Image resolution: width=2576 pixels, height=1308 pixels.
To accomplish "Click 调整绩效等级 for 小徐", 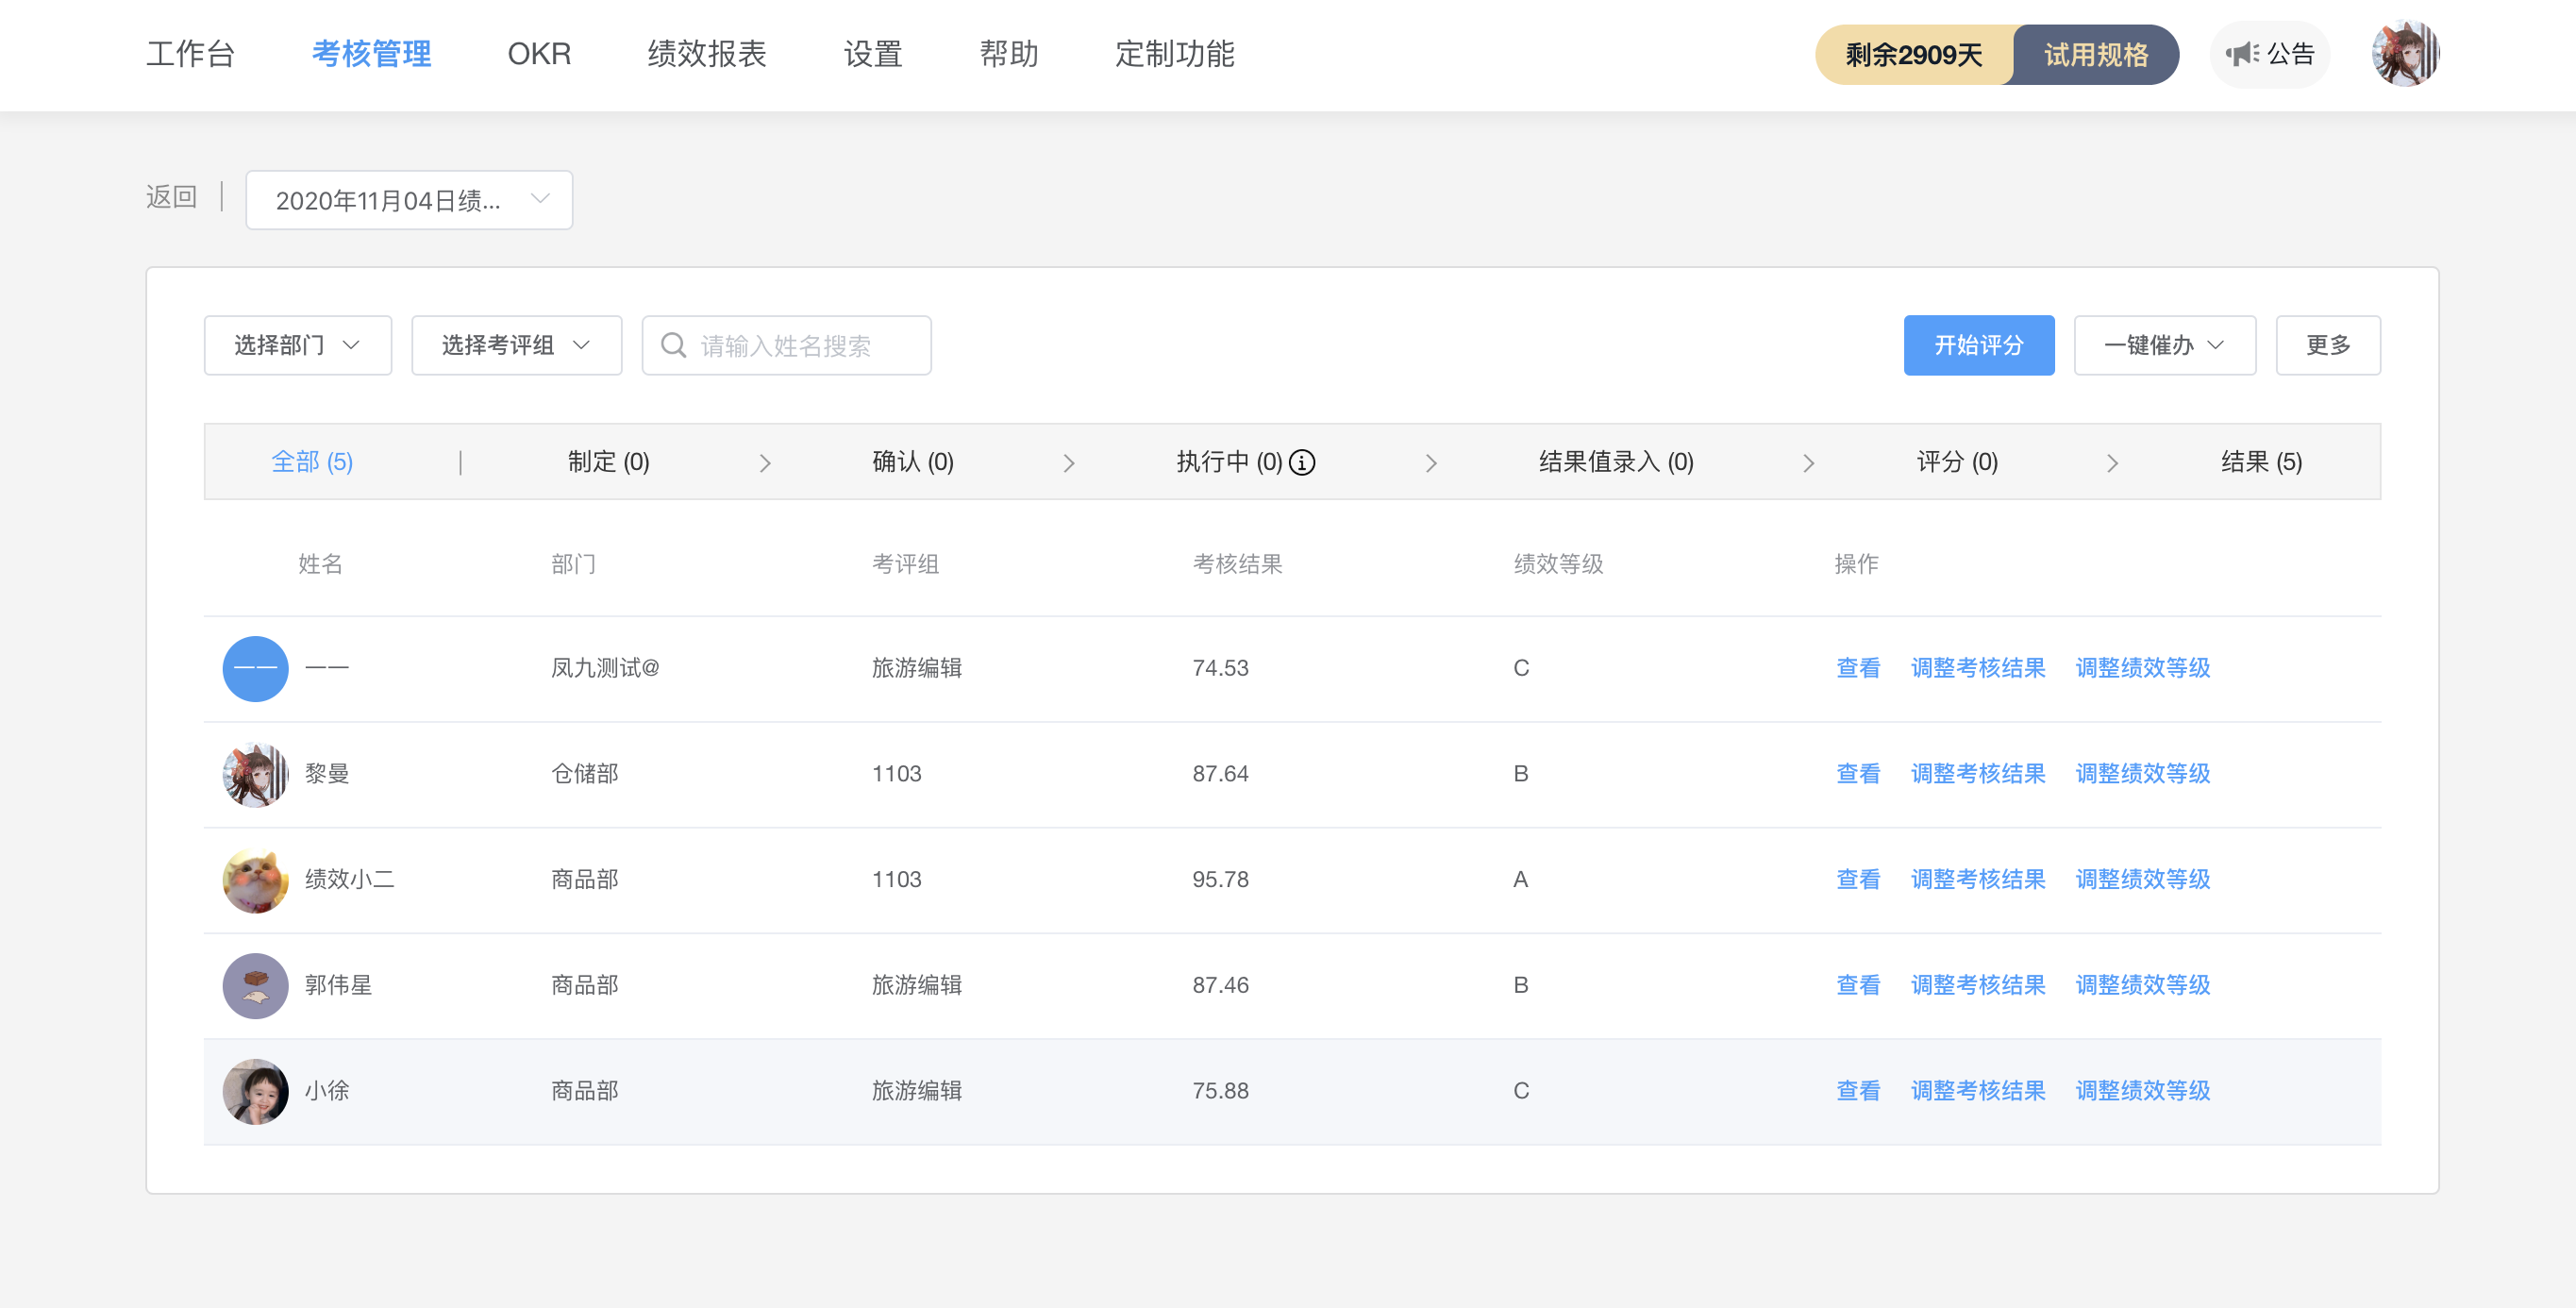I will pos(2143,1091).
